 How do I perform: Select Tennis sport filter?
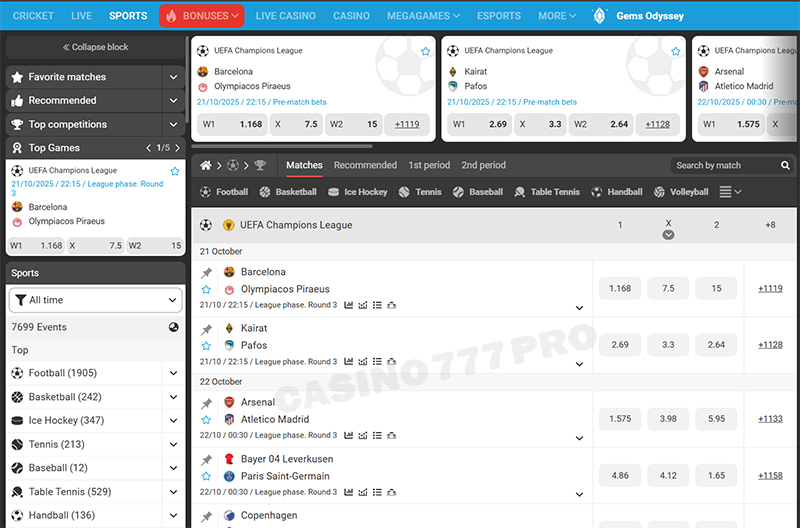420,192
